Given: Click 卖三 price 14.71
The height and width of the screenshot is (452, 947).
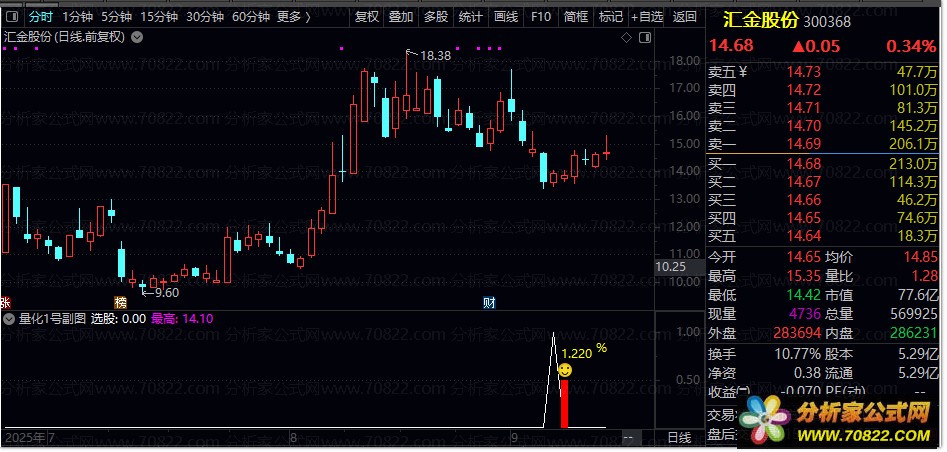Looking at the screenshot, I should 804,109.
